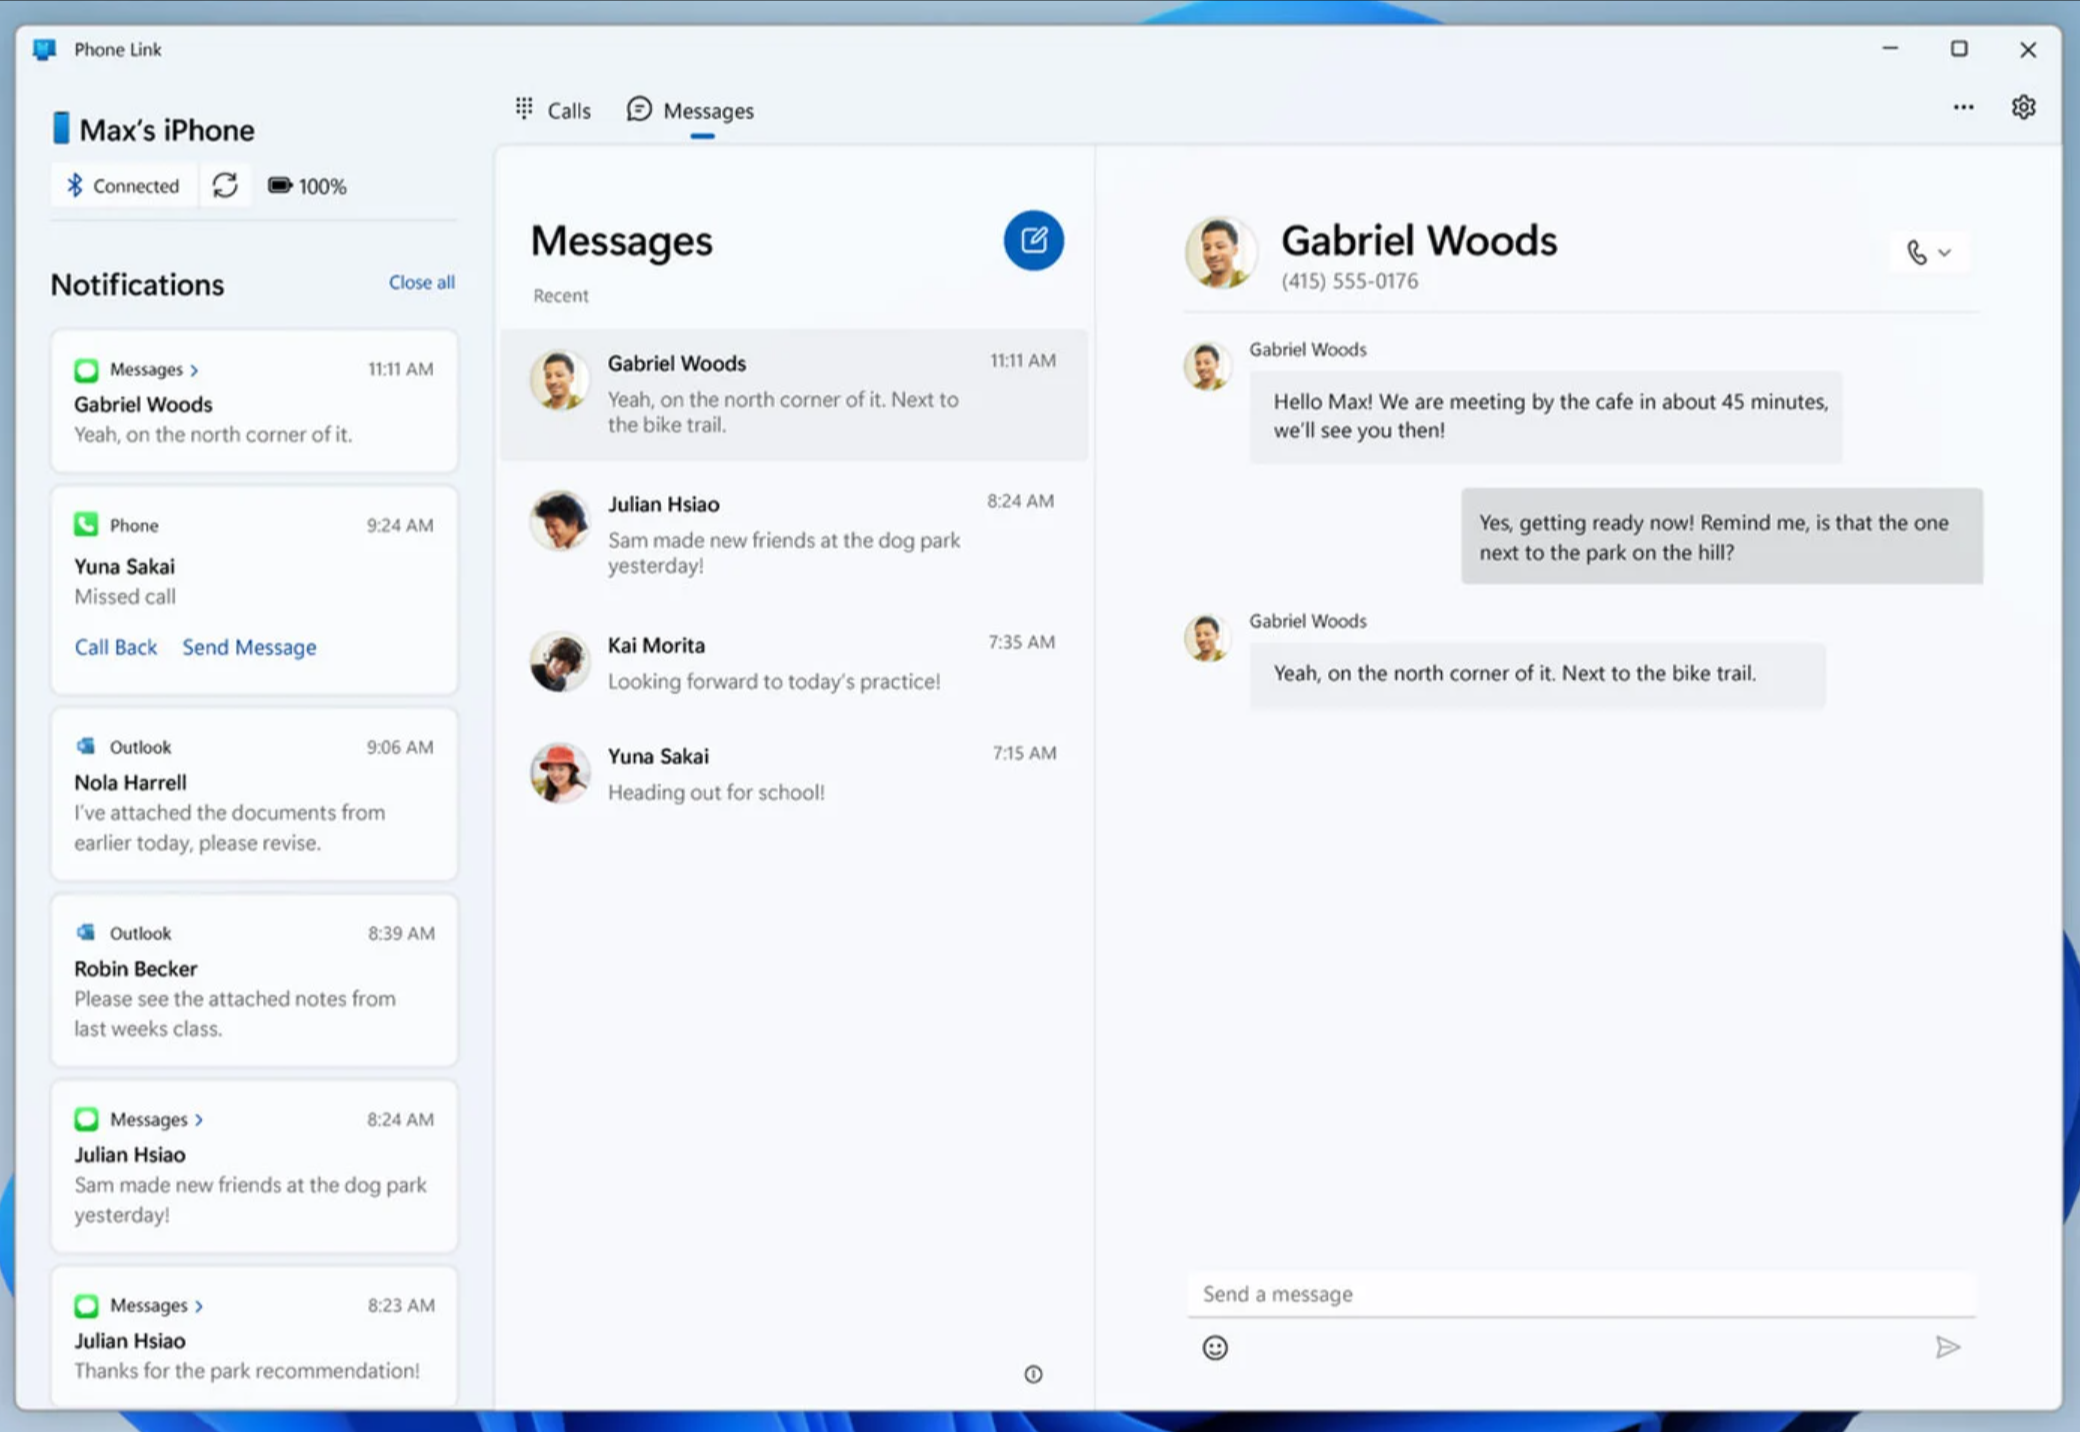Expand Messages chevron in the 8:23 AM notification
Viewport: 2080px width, 1432px height.
[x=198, y=1306]
